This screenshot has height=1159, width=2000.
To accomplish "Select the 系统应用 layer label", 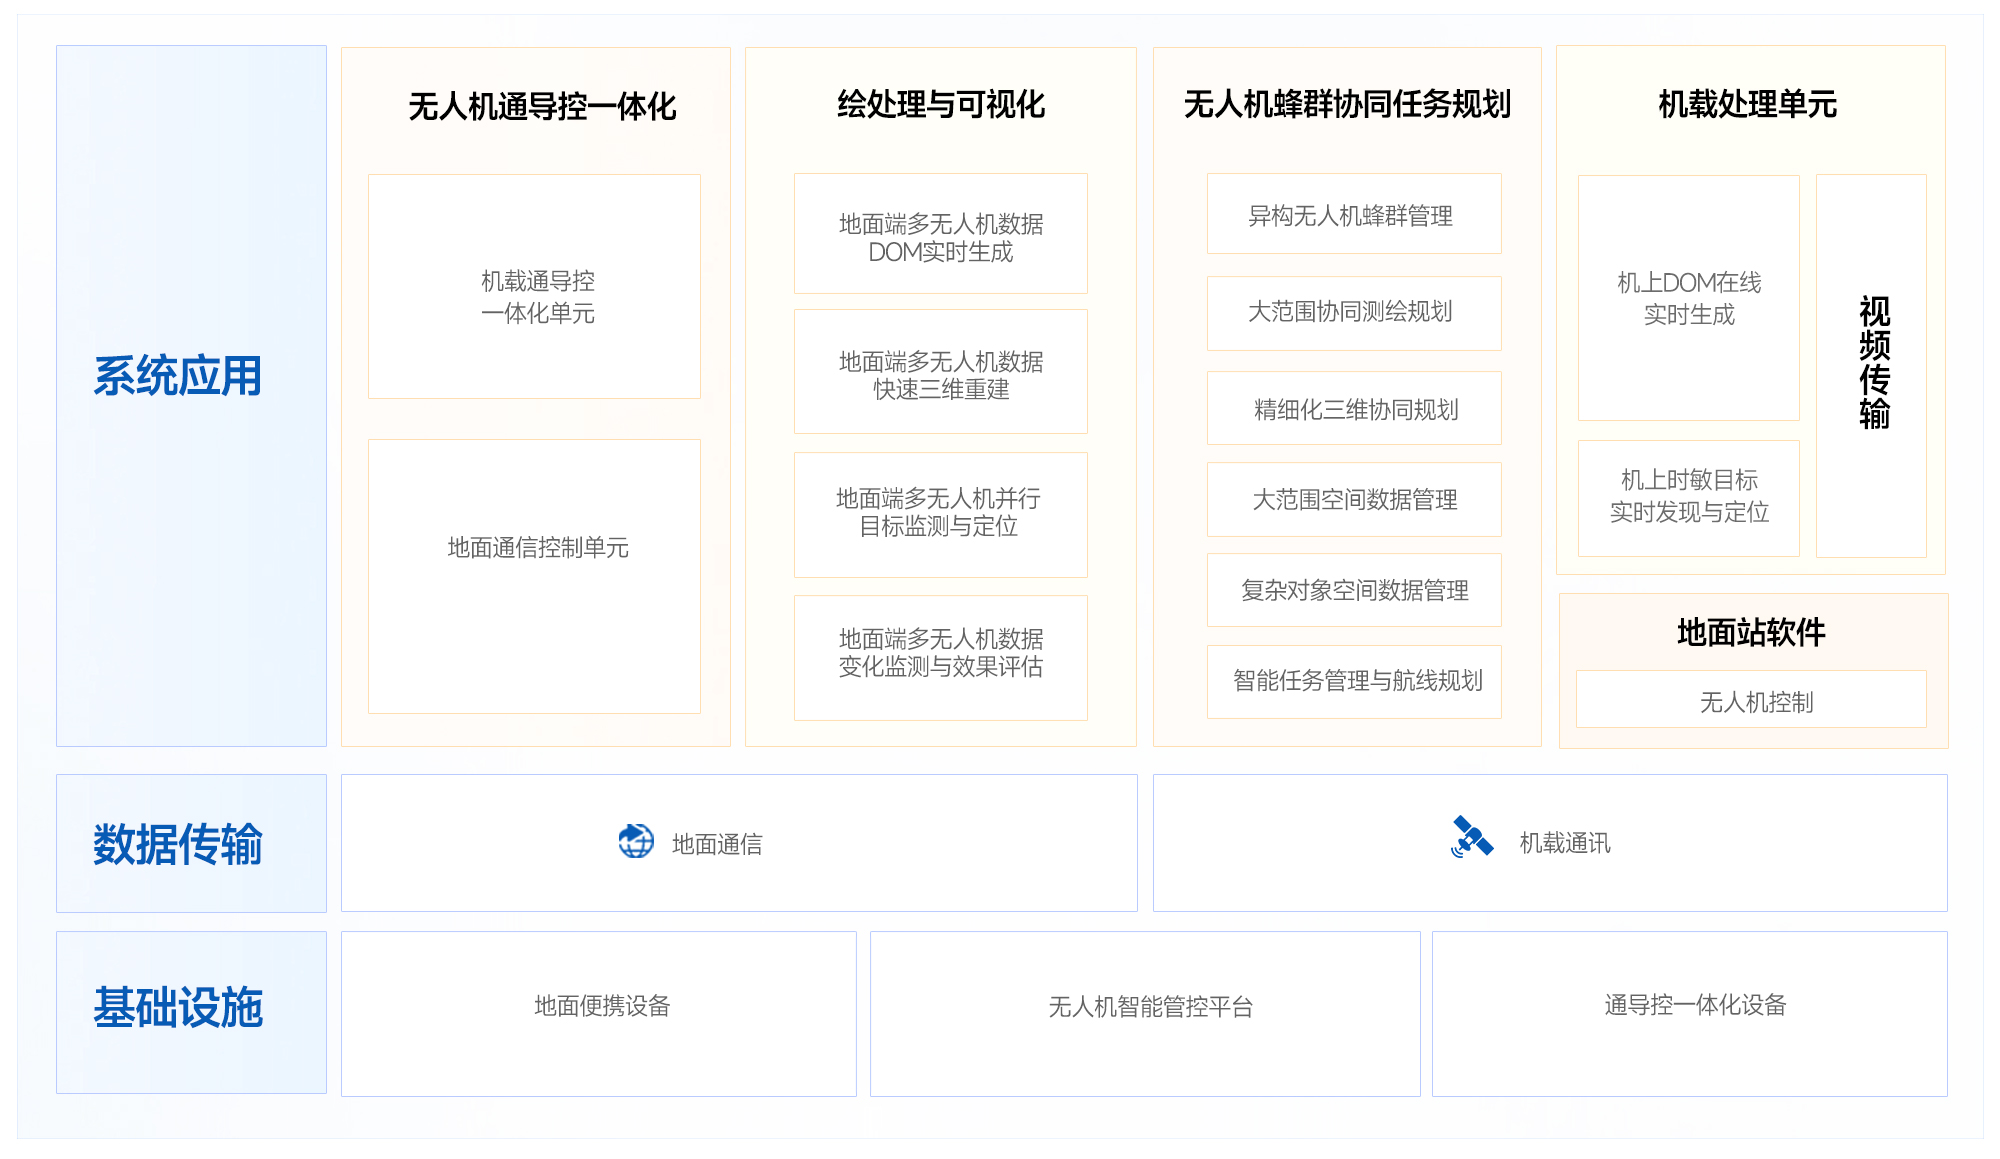I will [178, 377].
